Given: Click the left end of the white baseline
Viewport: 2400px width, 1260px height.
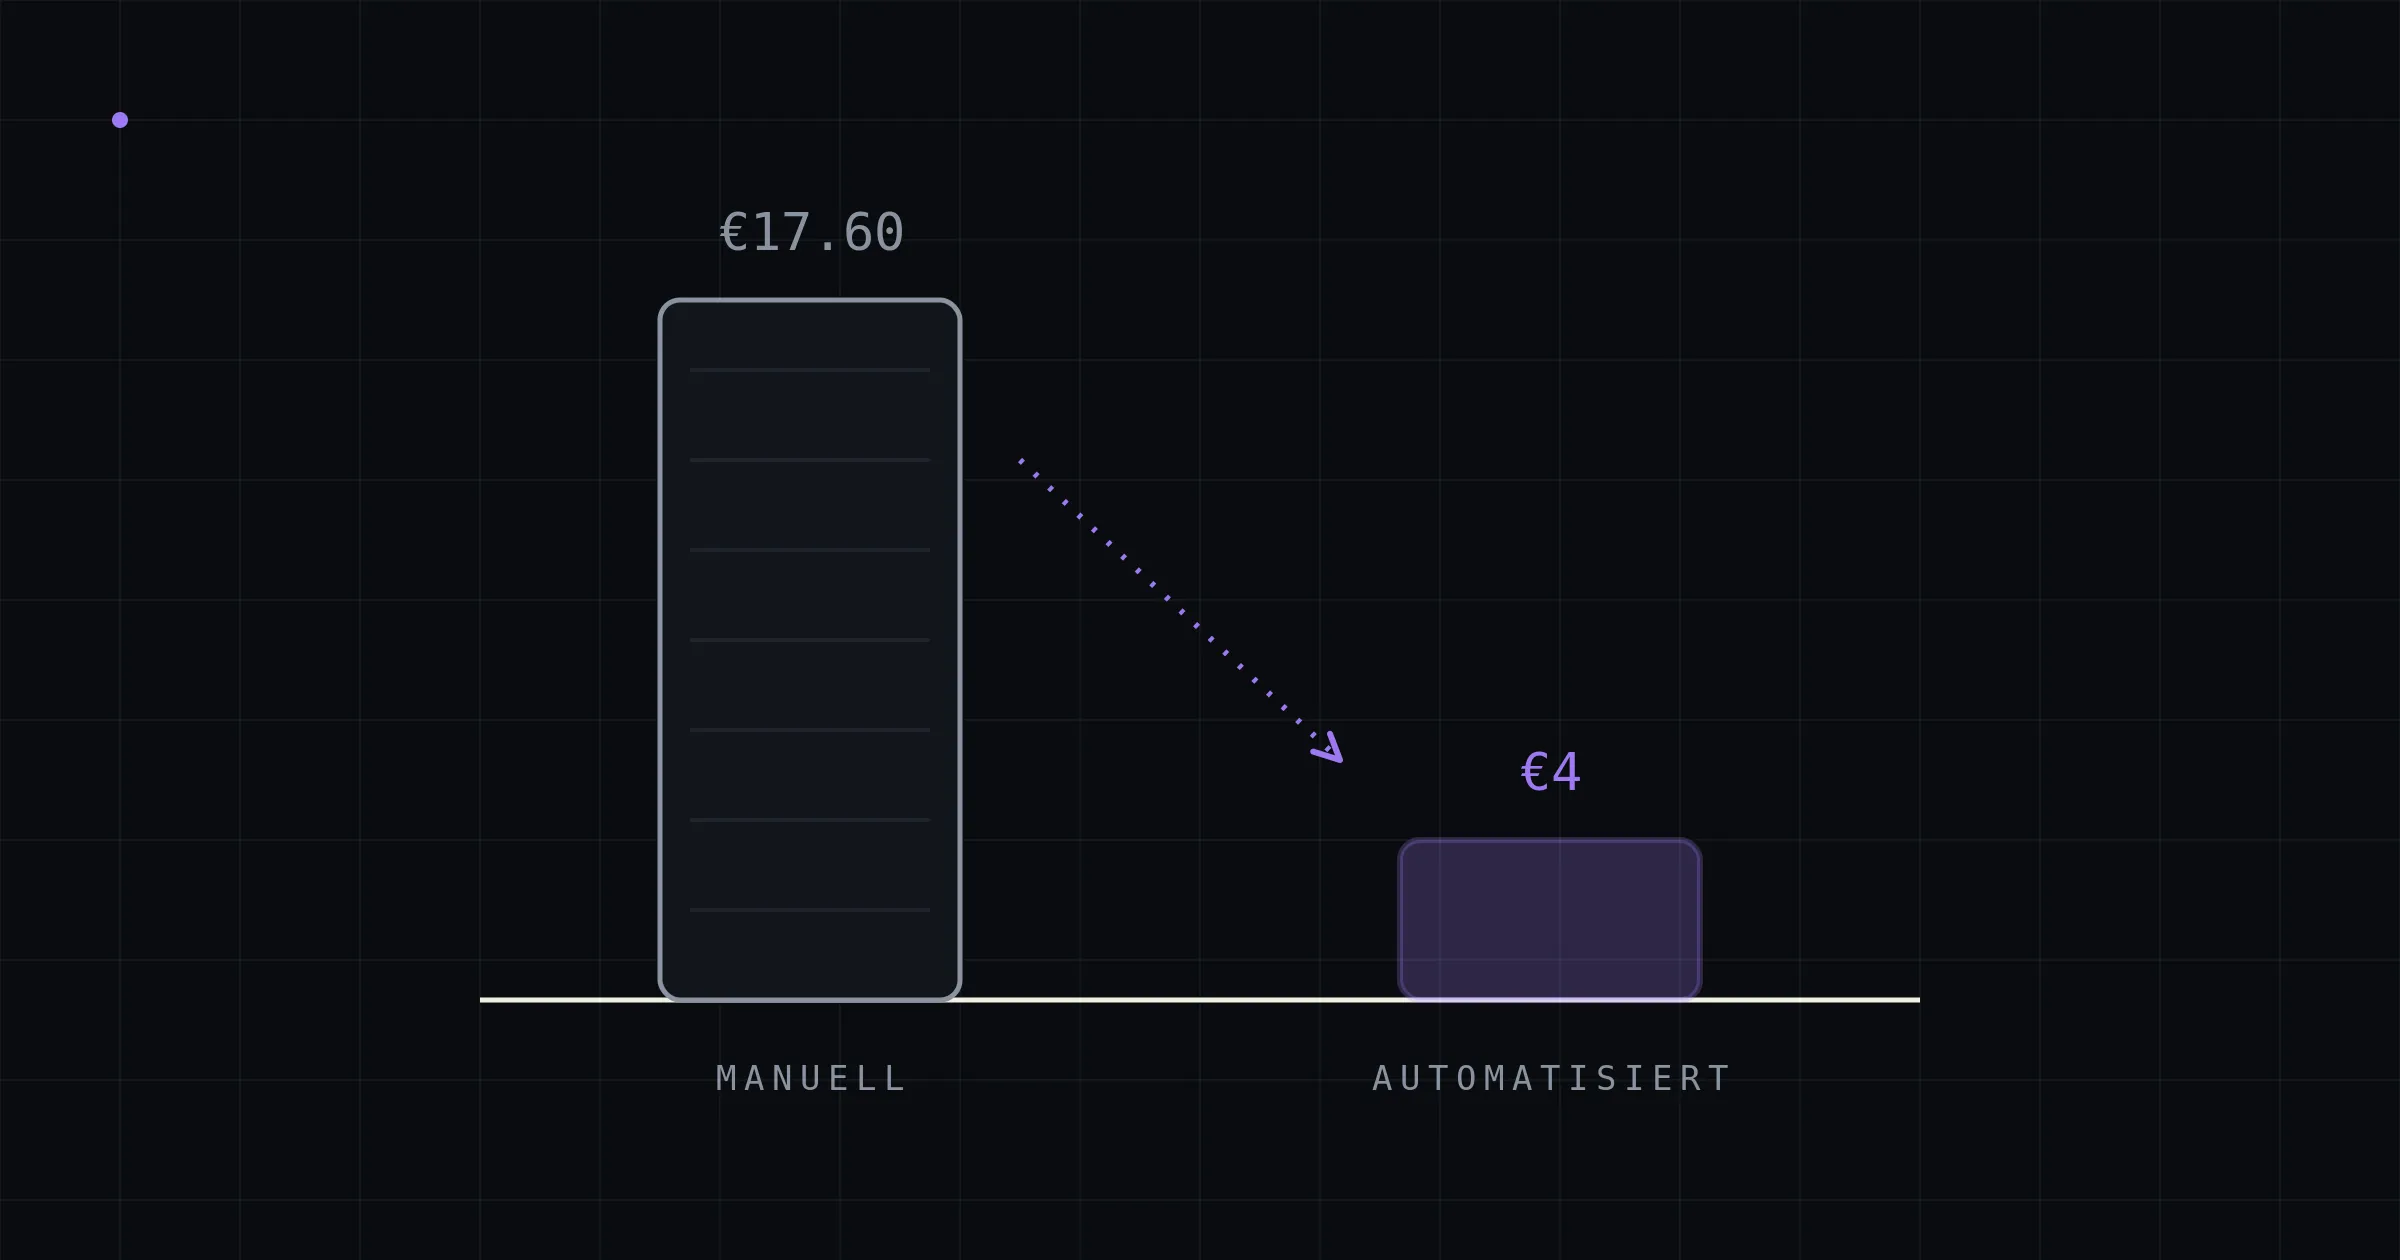Looking at the screenshot, I should pyautogui.click(x=483, y=1000).
